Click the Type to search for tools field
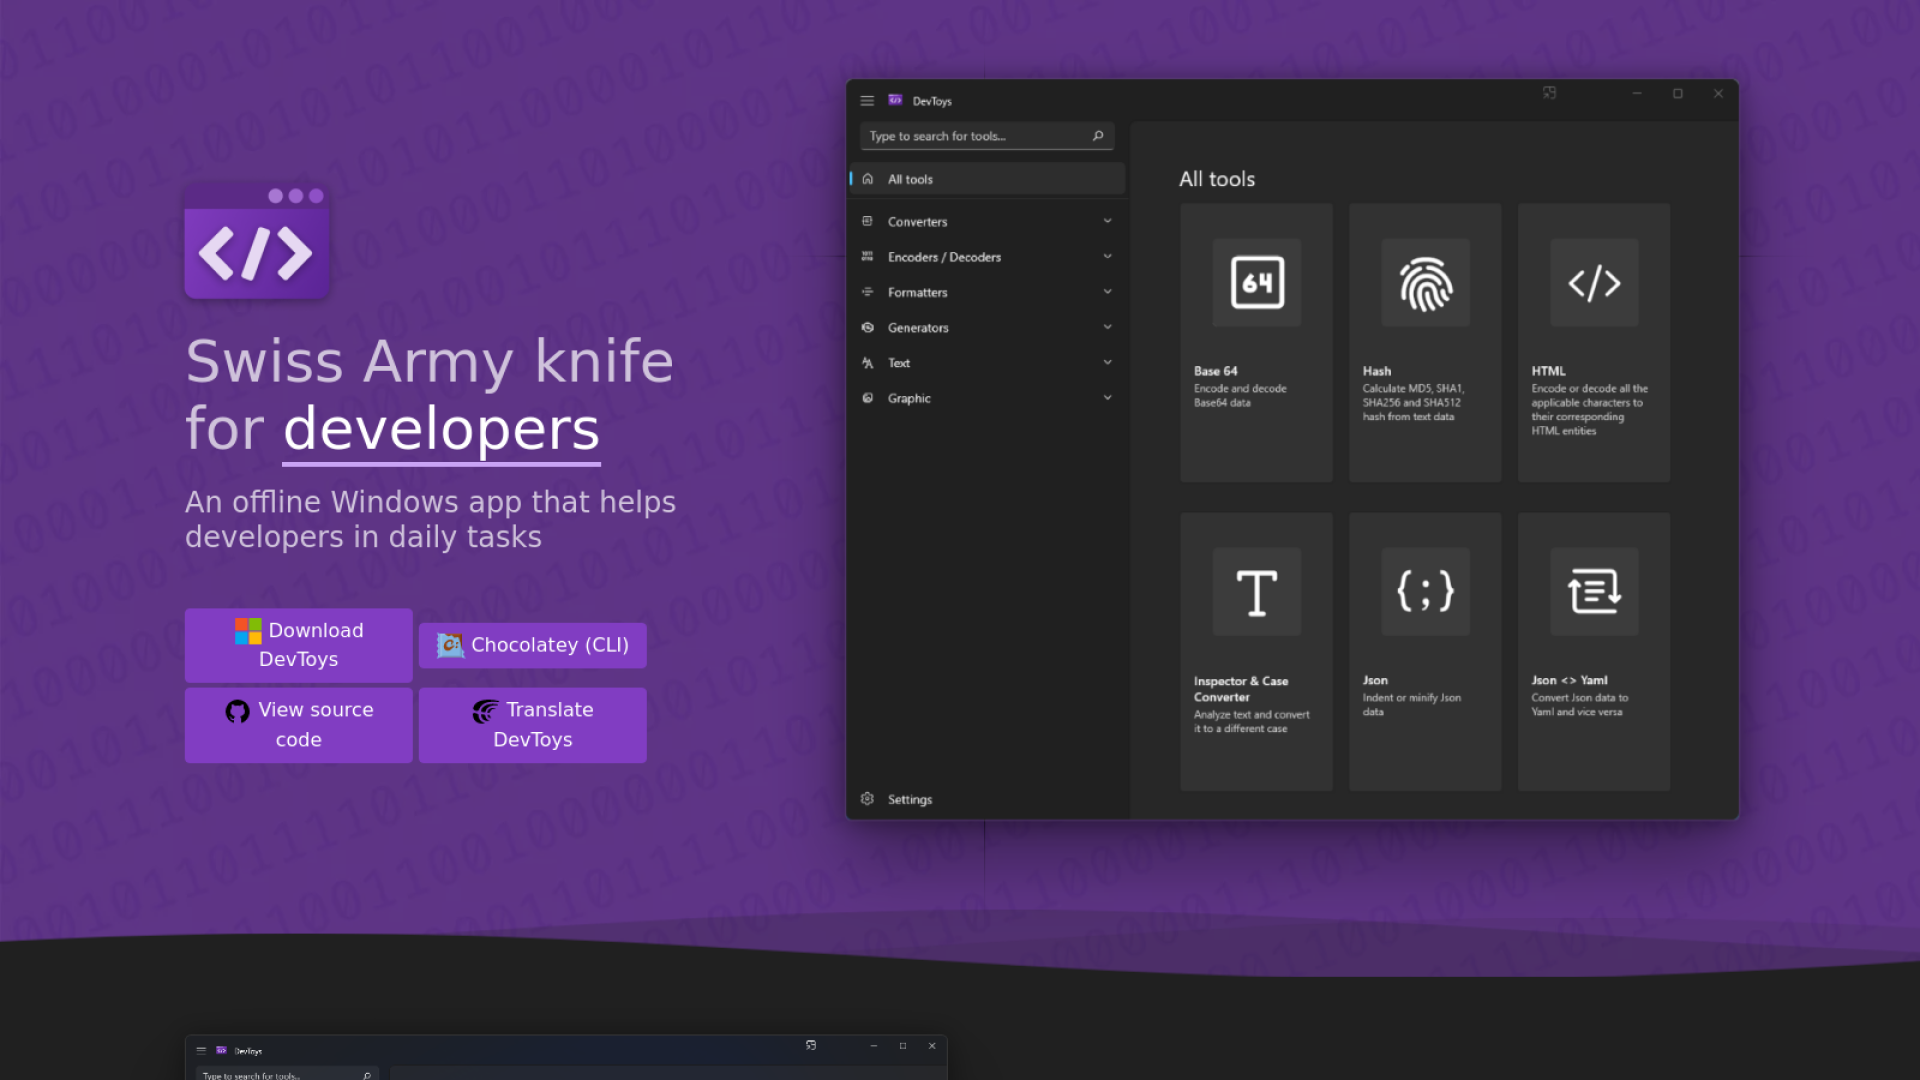This screenshot has height=1080, width=1920. 987,136
